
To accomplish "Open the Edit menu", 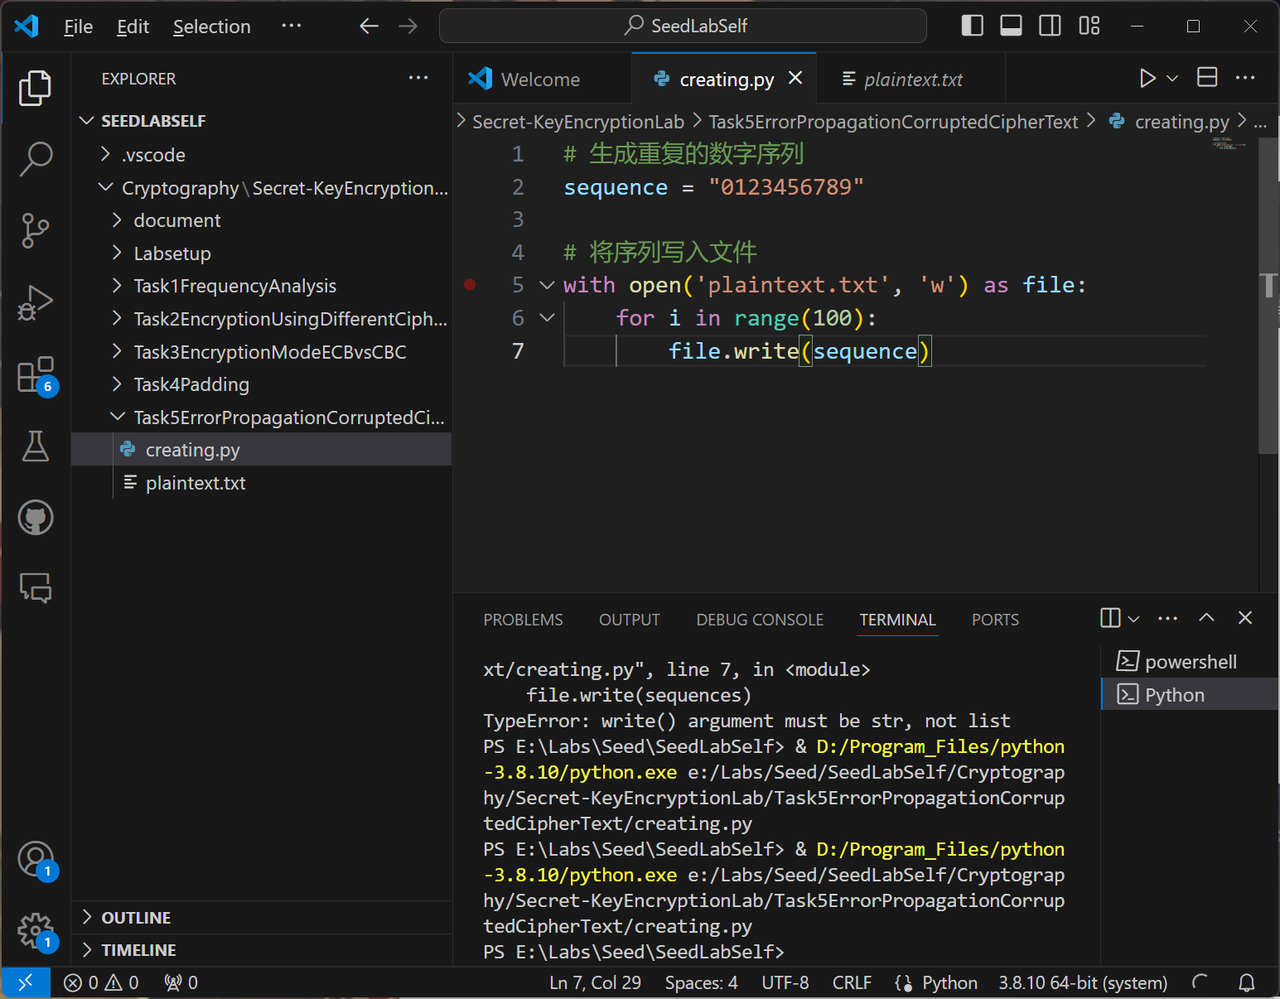I will [x=133, y=27].
